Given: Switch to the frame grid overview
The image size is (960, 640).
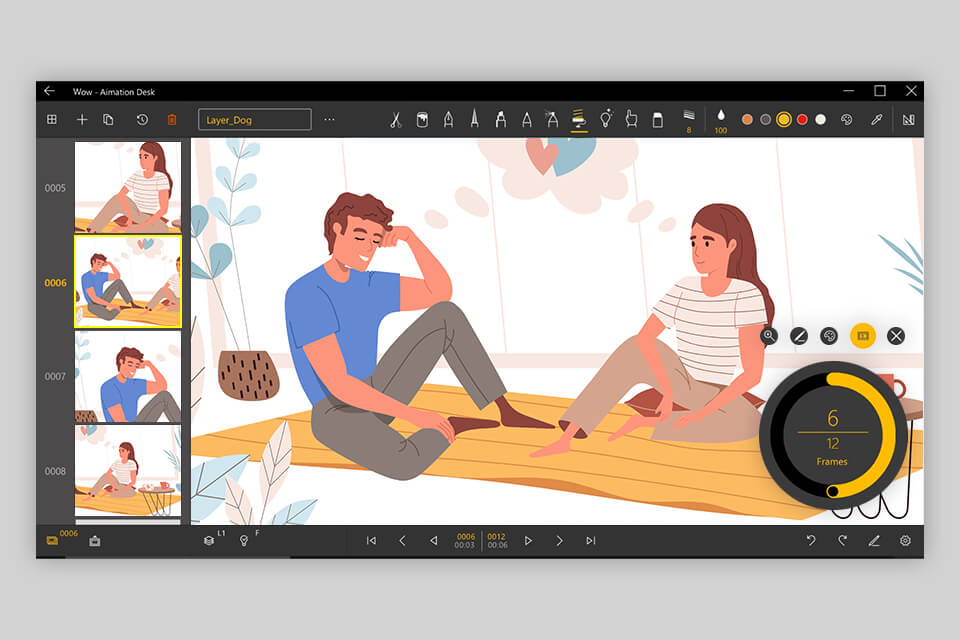Looking at the screenshot, I should click(x=53, y=119).
